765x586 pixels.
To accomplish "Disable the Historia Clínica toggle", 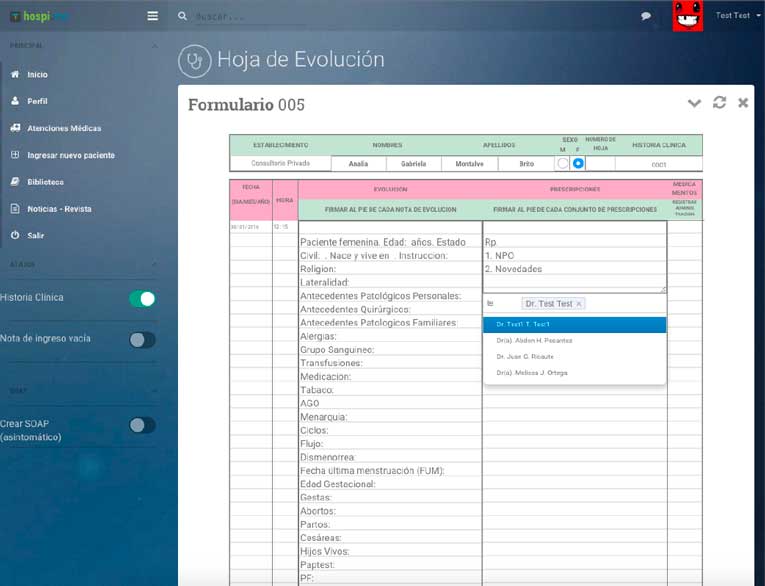I will [x=142, y=298].
